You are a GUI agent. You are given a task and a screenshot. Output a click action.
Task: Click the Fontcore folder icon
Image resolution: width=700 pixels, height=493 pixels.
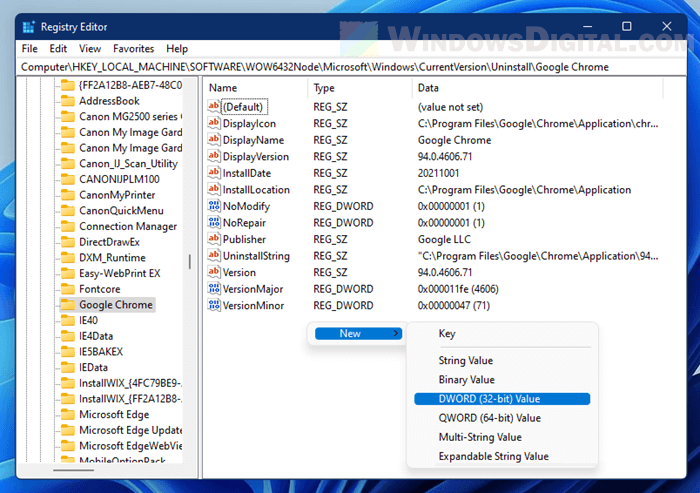point(68,289)
